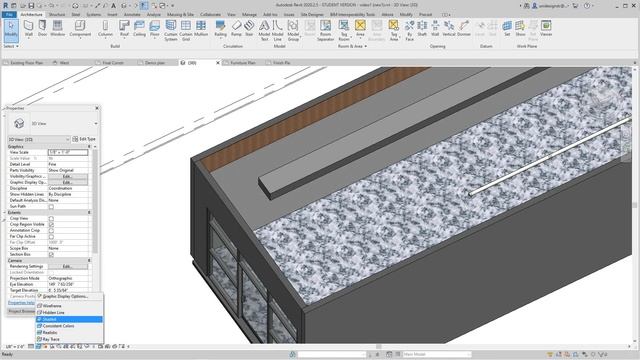Toggle the Sun Path checkbox
The width and height of the screenshot is (640, 360).
[51, 207]
